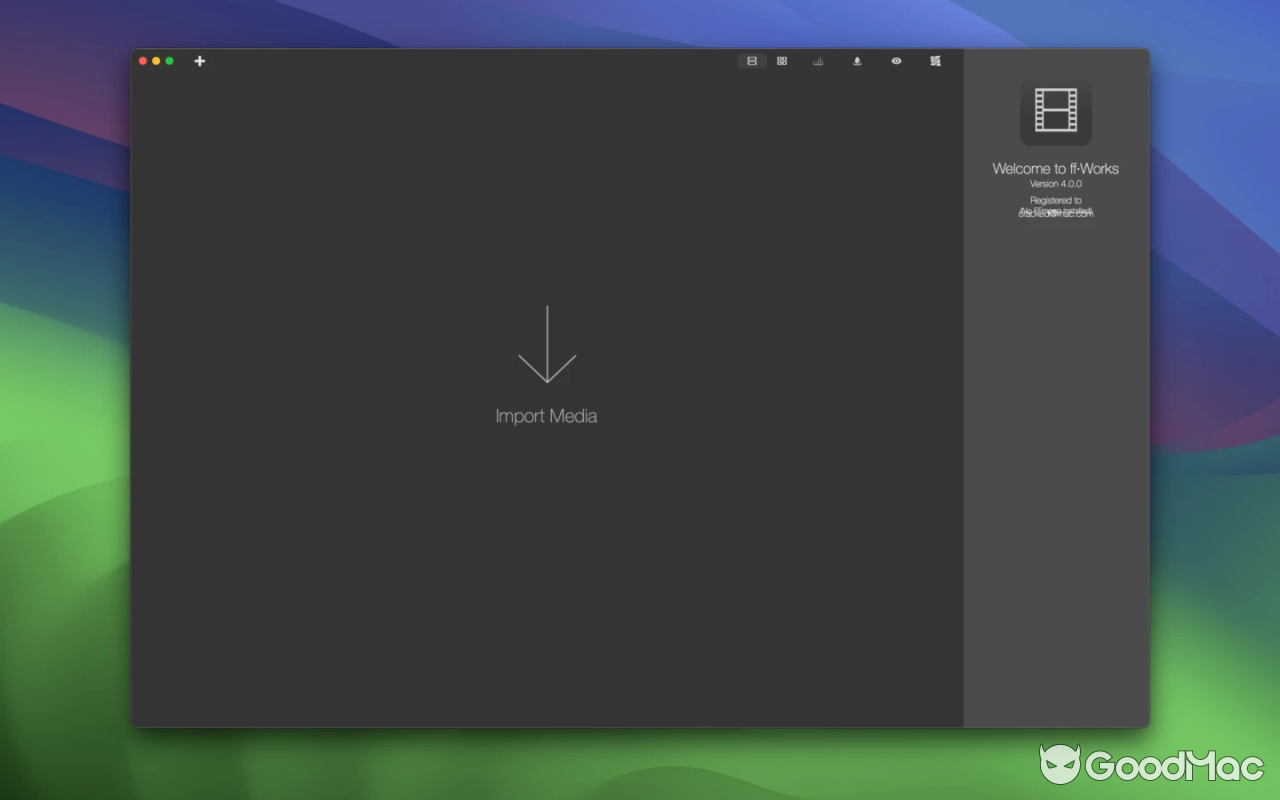Screen dimensions: 1280x800
Task: Toggle the active filmstrip view highlight
Action: [x=751, y=61]
